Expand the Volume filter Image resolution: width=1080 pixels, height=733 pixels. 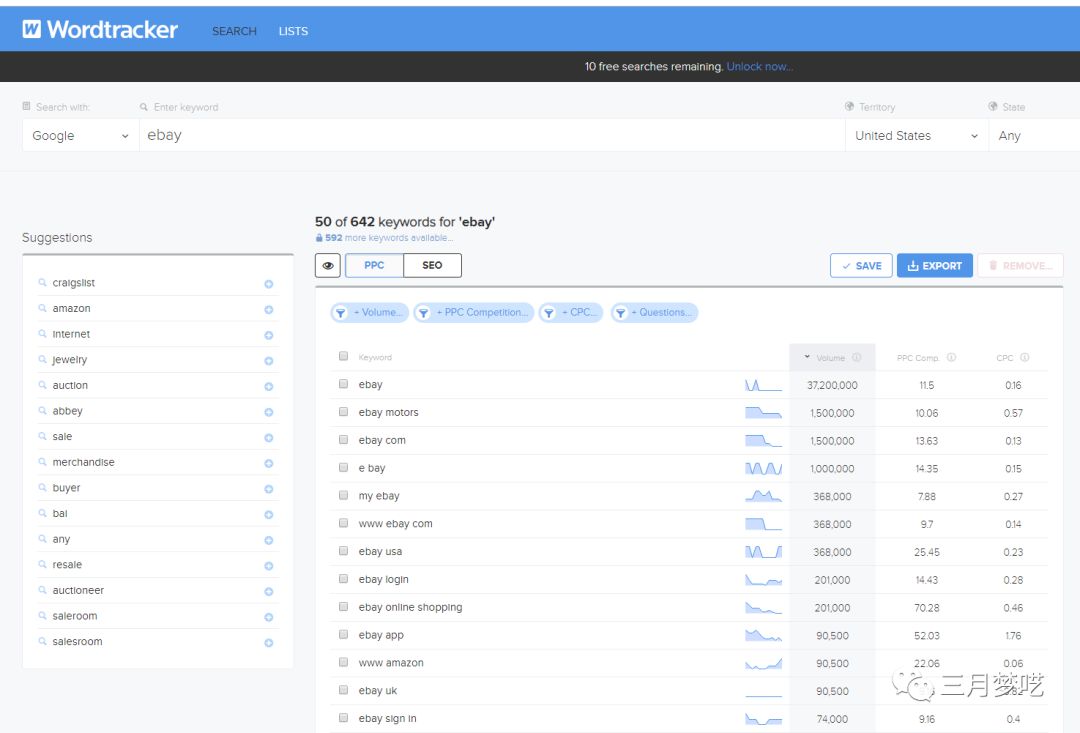[x=370, y=313]
